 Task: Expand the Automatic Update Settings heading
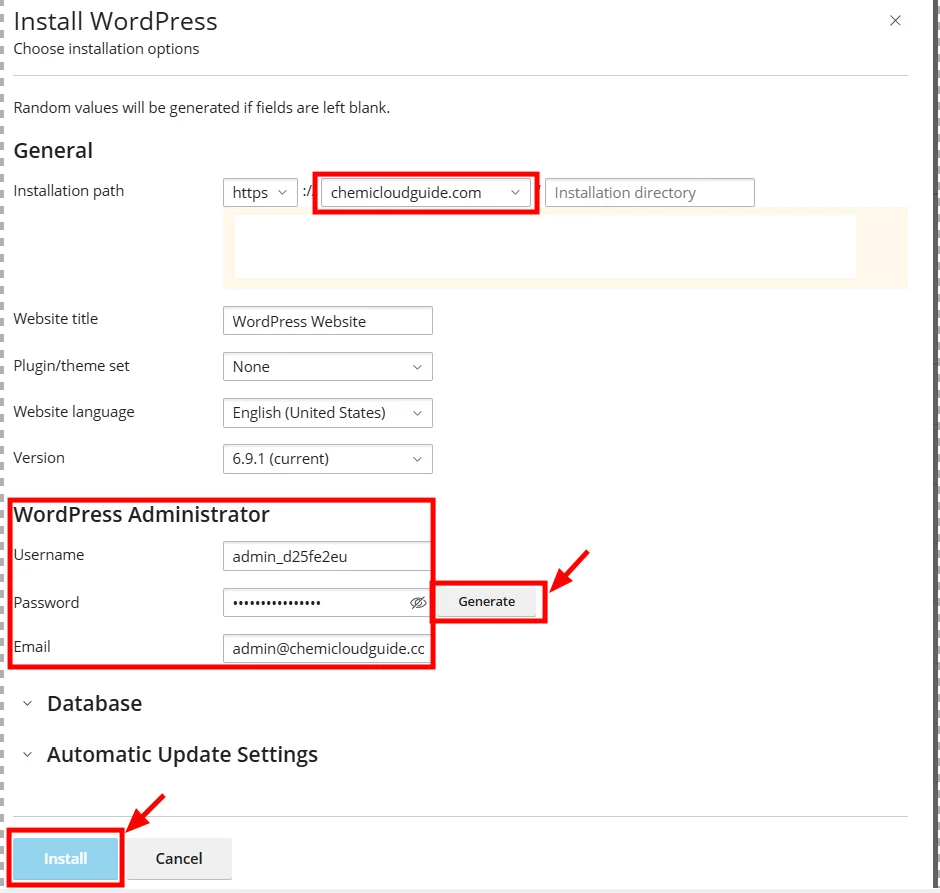click(182, 755)
